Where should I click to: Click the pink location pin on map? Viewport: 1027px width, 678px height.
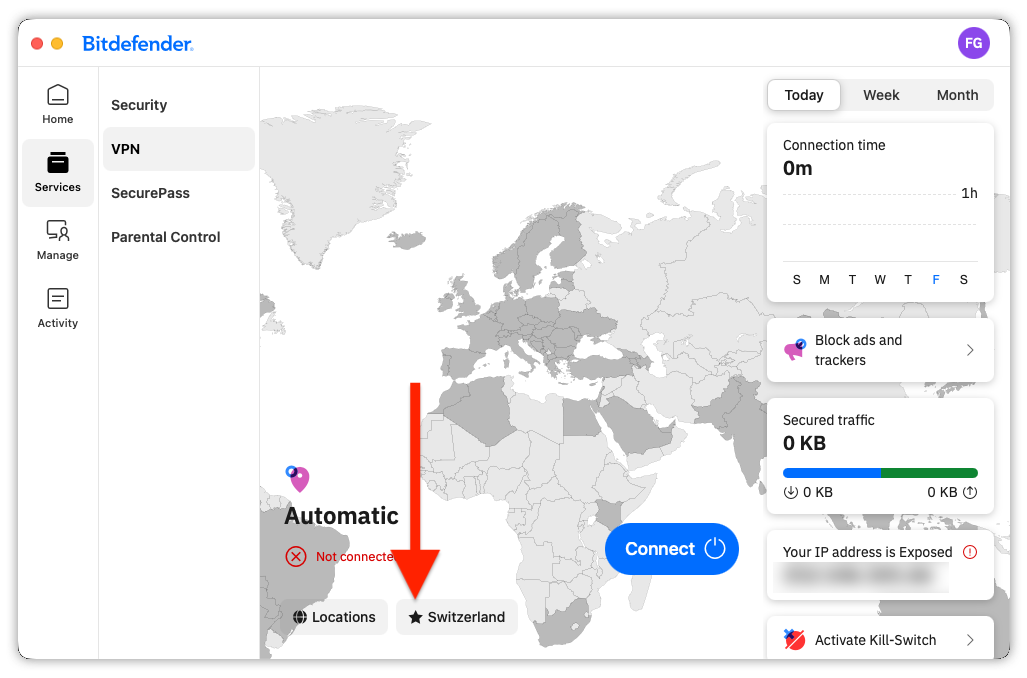298,479
